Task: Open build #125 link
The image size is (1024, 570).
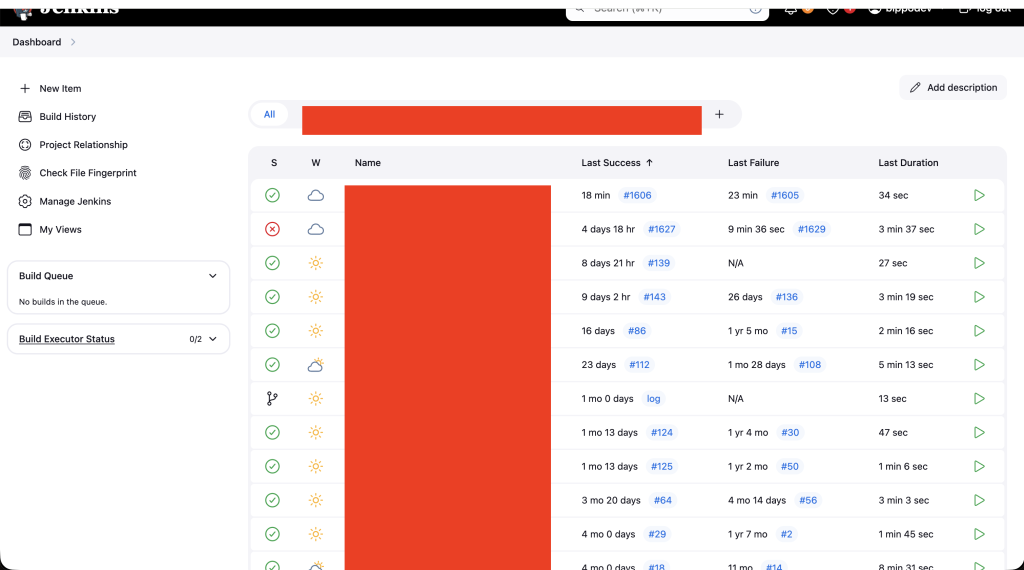Action: point(662,467)
